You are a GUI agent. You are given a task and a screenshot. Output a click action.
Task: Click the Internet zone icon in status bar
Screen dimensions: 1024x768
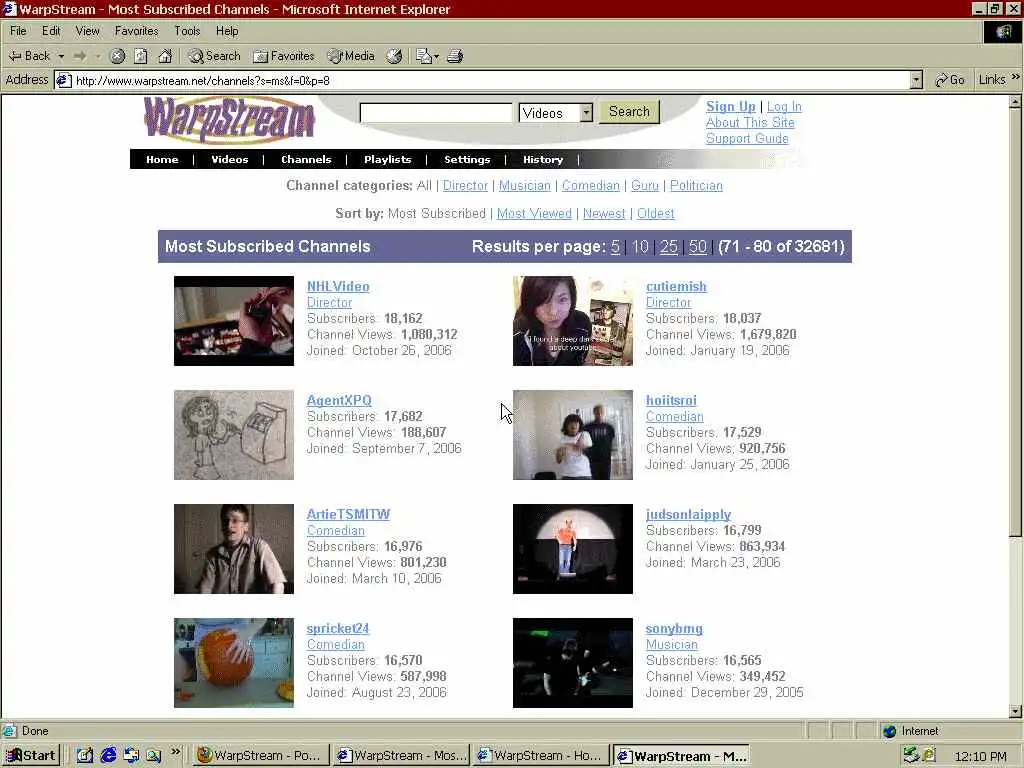pos(889,731)
